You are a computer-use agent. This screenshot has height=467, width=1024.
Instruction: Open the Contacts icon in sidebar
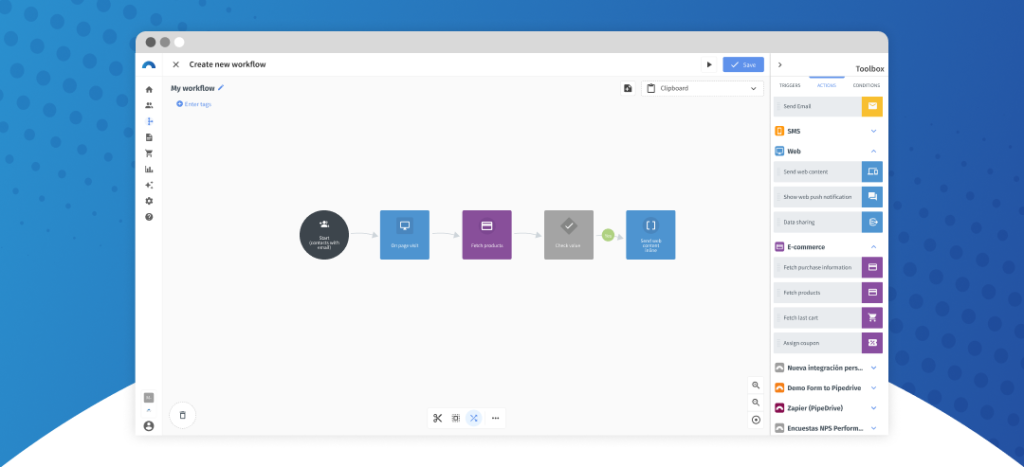coord(149,105)
